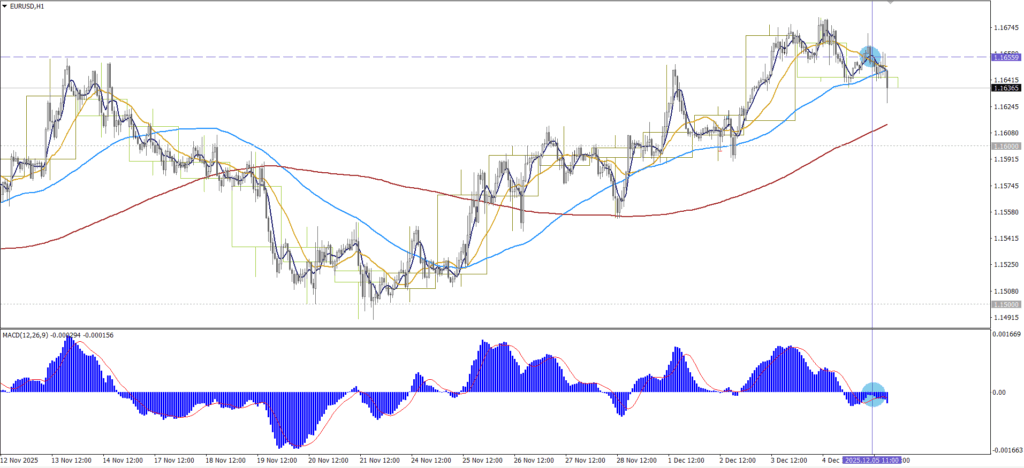Click the highlighted 2025.12.05 11:00 time tag
This screenshot has width=1024, height=468.
point(871,461)
